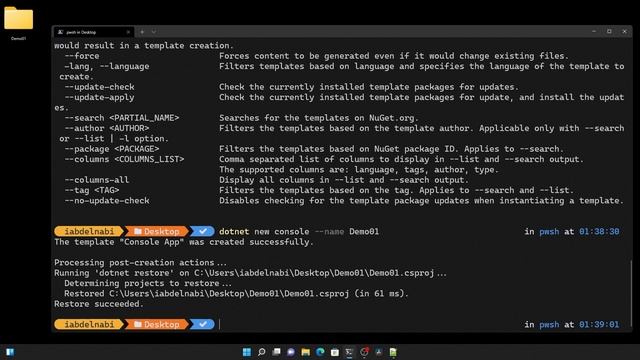Image resolution: width=640 pixels, height=360 pixels.
Task: Click the 'Determining projects to restore' line
Action: (148, 283)
